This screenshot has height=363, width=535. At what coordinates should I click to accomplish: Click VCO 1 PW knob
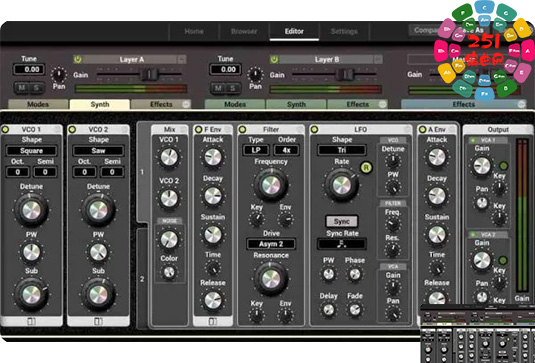(31, 252)
